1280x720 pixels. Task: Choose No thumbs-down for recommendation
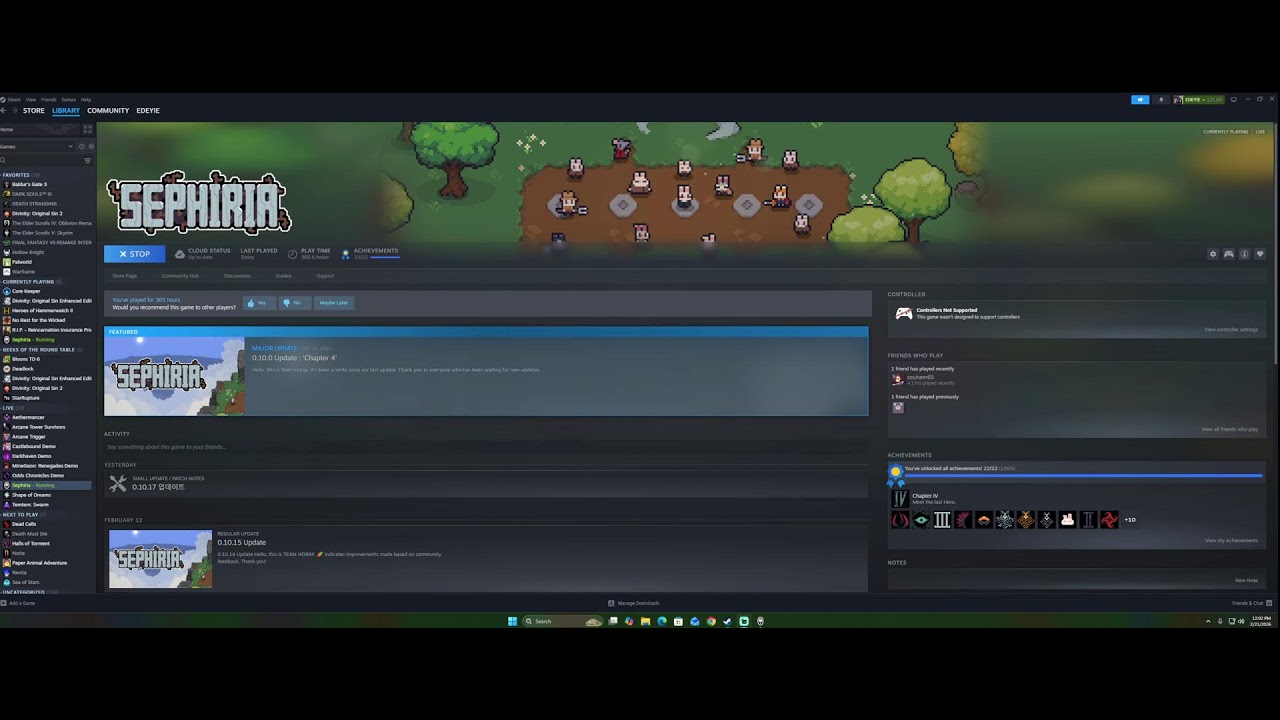tap(293, 303)
